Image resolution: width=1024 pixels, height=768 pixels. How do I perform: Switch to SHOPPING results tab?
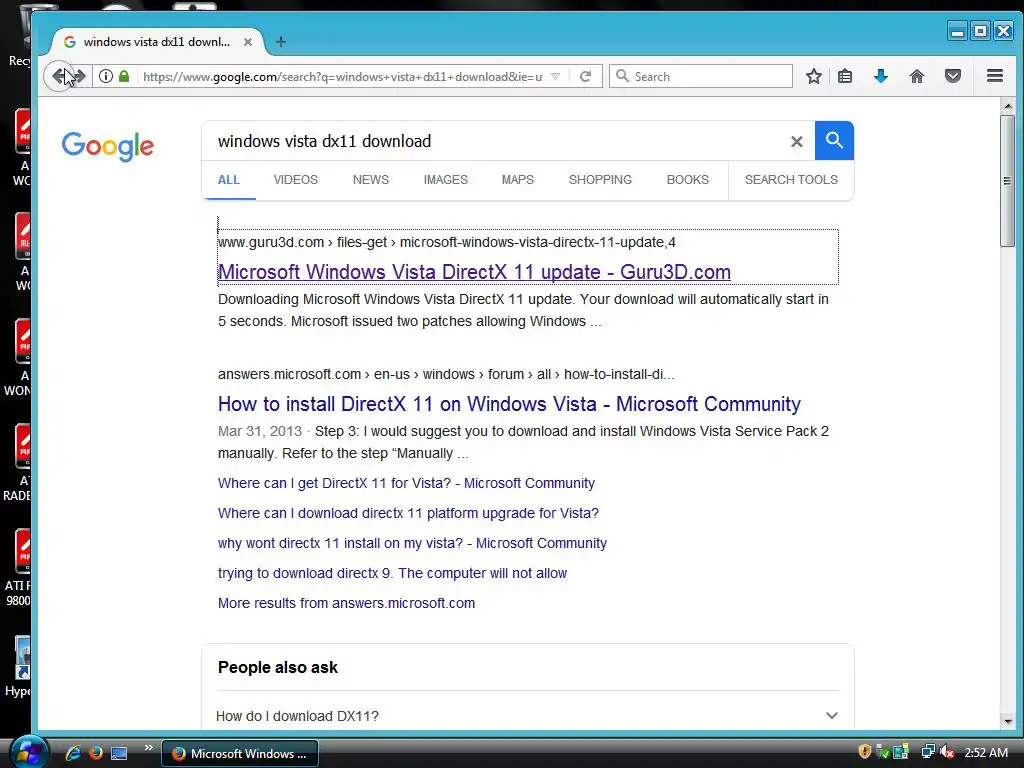tap(600, 180)
